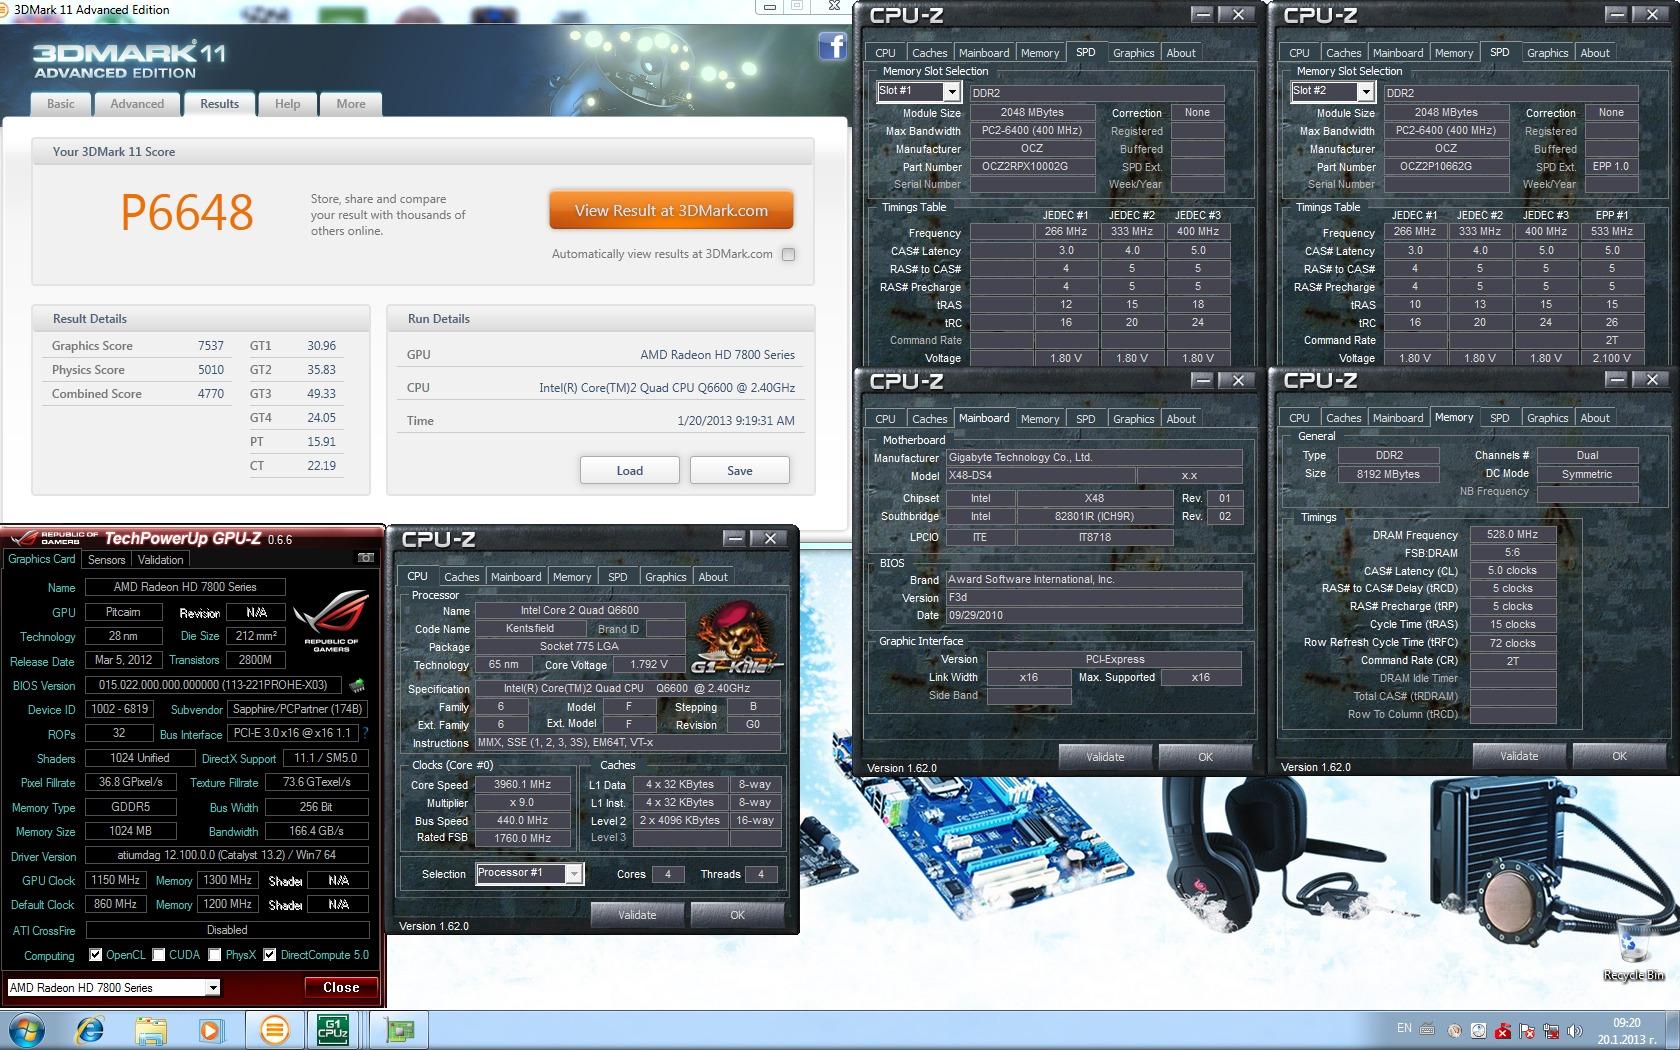Toggle the CUDA checkbox in GPU-Z
The width and height of the screenshot is (1680, 1050).
click(159, 955)
